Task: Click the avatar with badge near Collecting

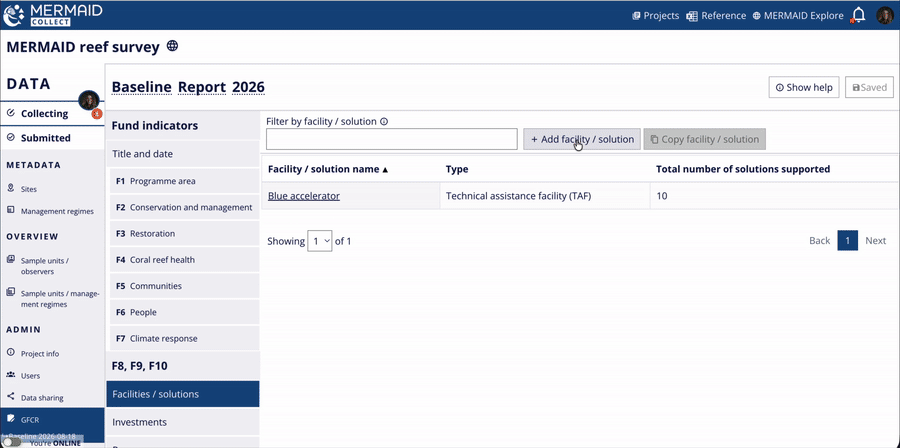Action: coord(90,101)
